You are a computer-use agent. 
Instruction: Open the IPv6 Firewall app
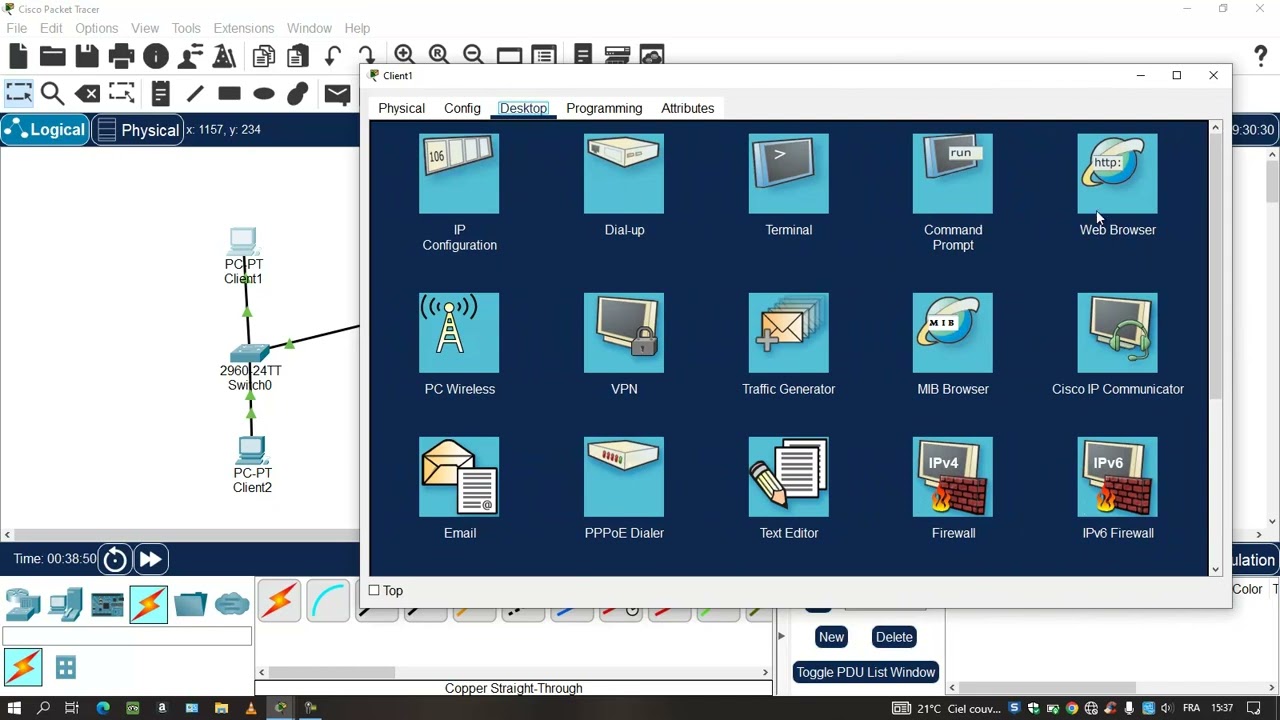[1117, 488]
